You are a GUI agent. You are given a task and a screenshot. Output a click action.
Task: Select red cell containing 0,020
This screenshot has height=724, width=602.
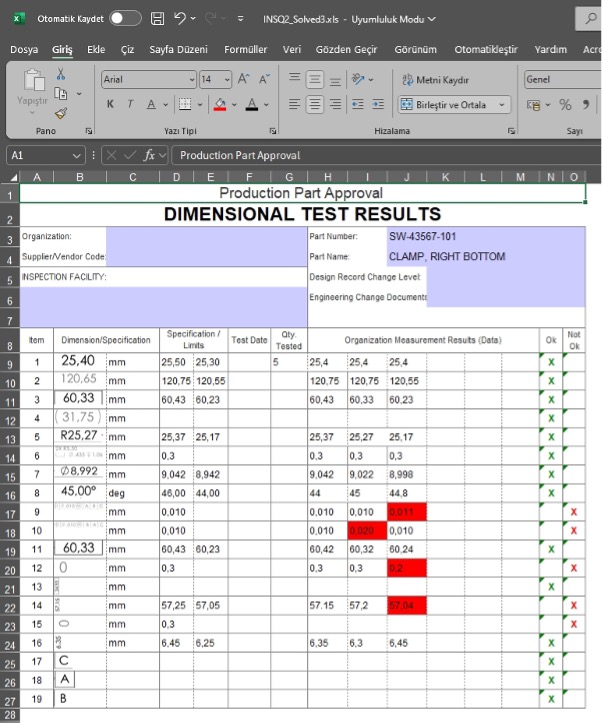click(x=367, y=531)
